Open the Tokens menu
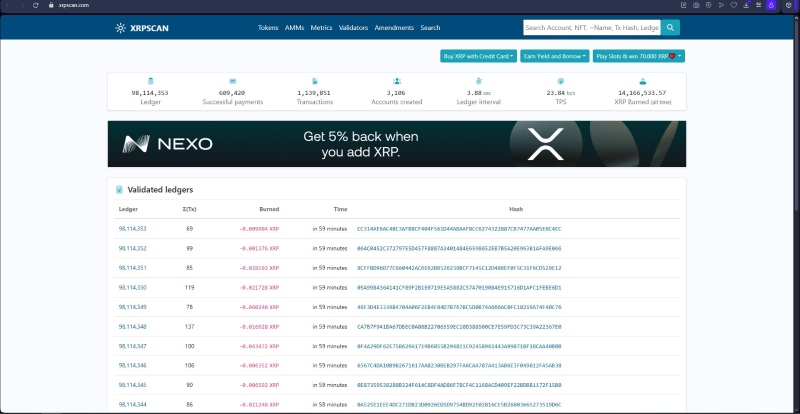This screenshot has height=414, width=800. [x=268, y=28]
